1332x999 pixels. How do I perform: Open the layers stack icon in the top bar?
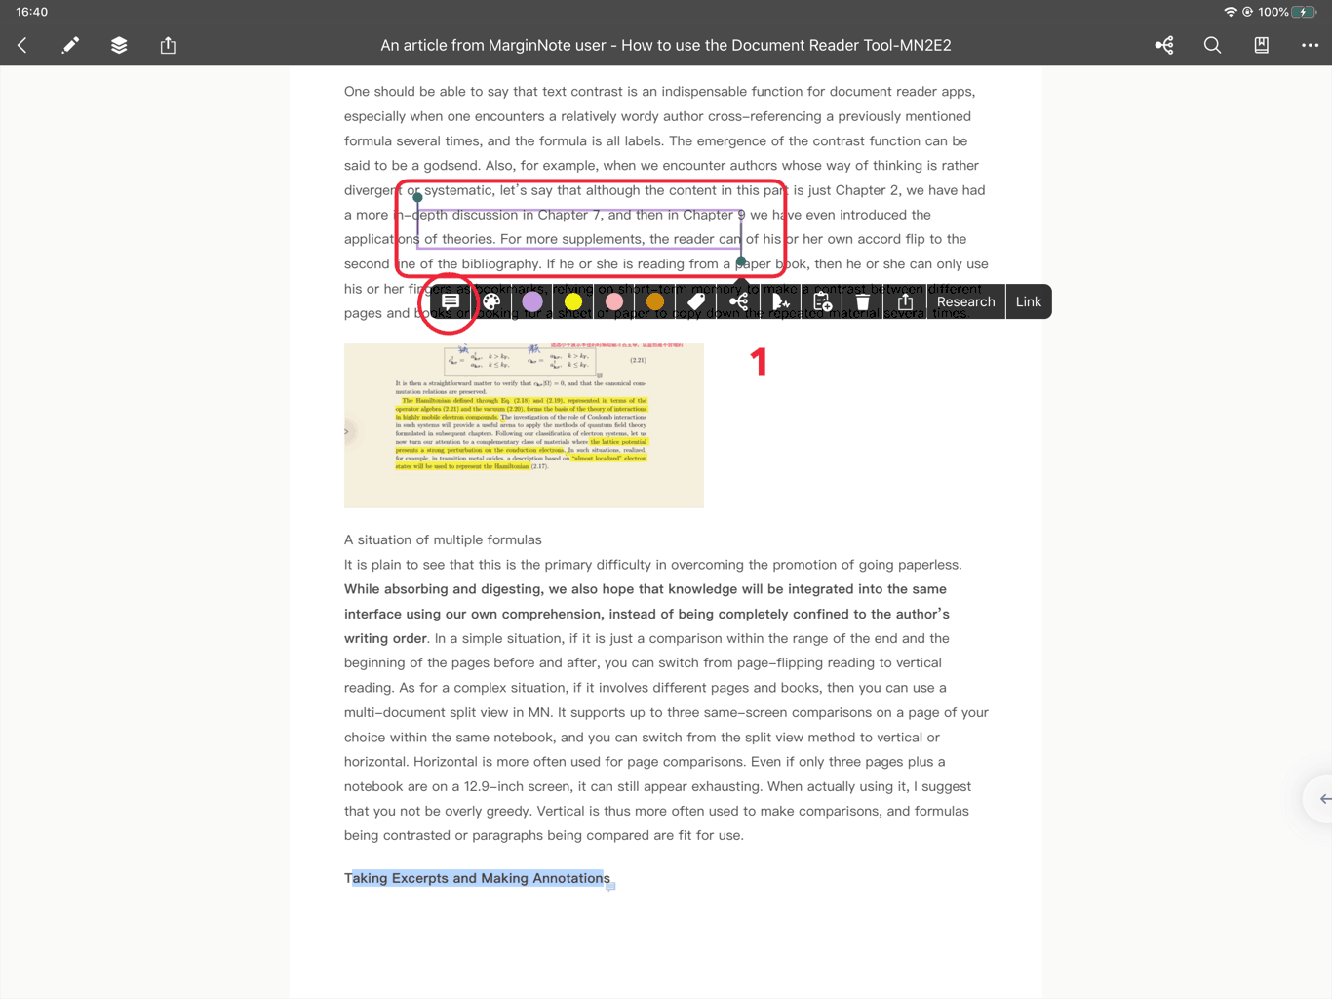118,45
